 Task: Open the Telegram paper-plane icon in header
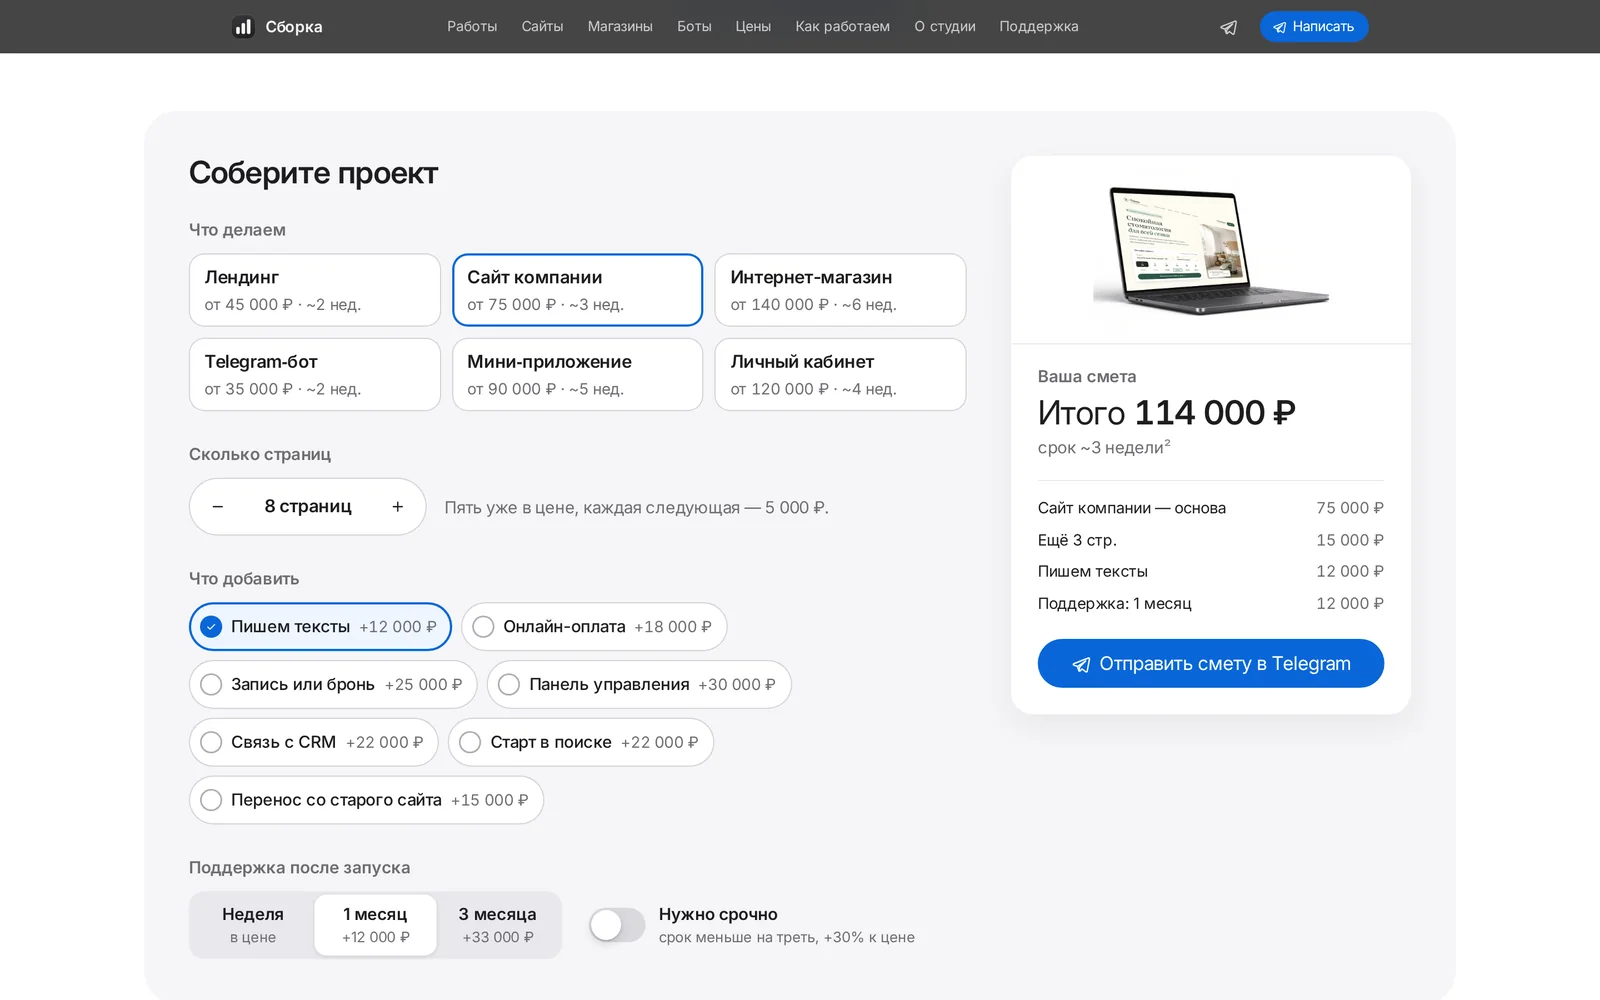click(x=1228, y=27)
